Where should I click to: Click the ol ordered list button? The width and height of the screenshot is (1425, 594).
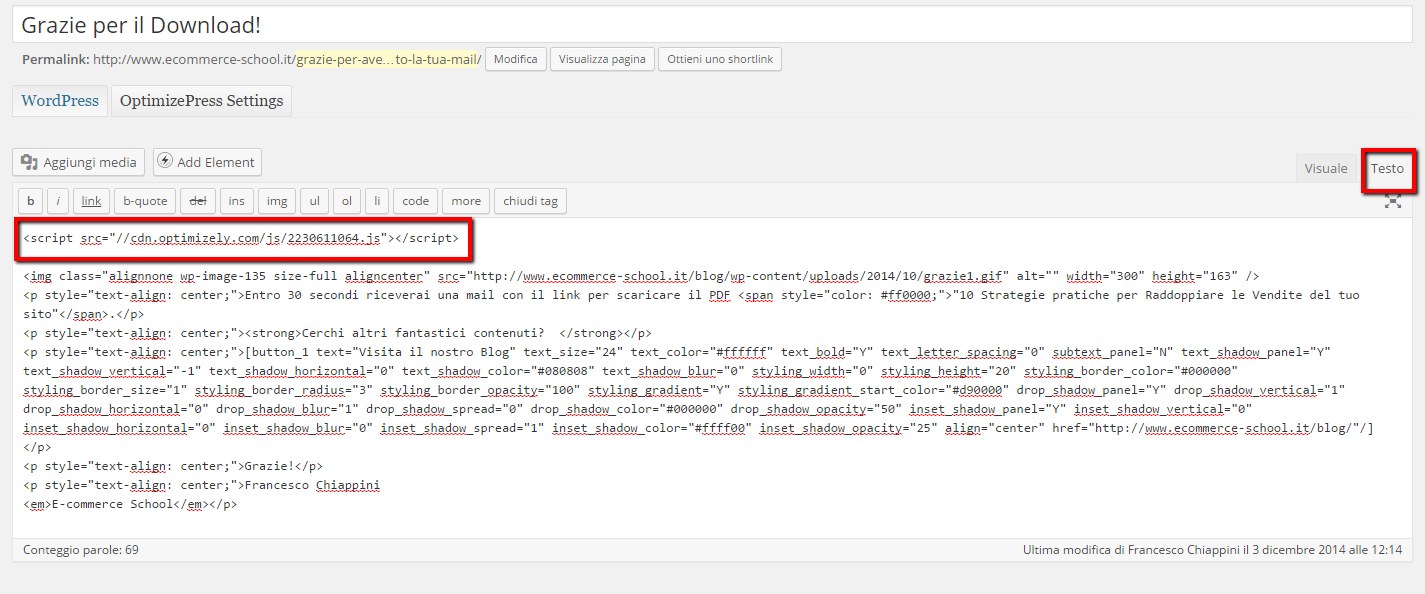point(347,201)
